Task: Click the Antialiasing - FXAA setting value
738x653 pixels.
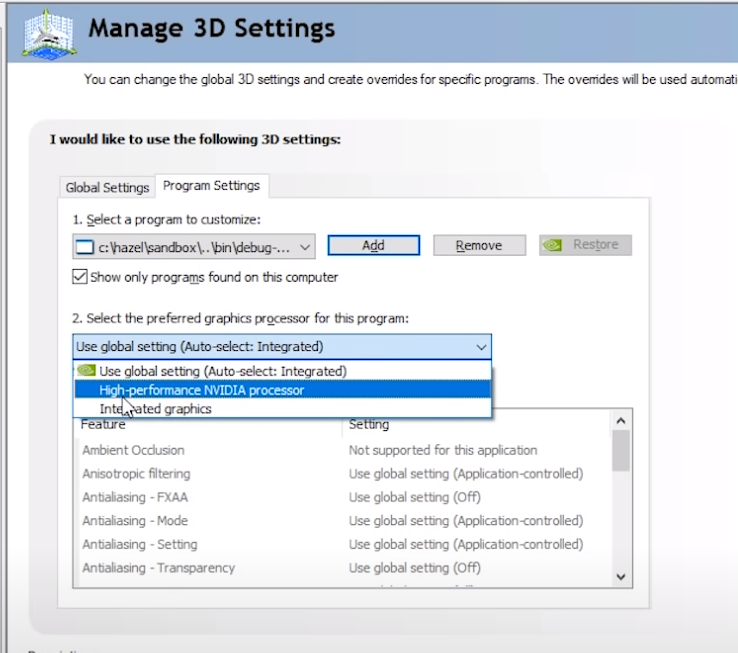Action: (x=415, y=497)
